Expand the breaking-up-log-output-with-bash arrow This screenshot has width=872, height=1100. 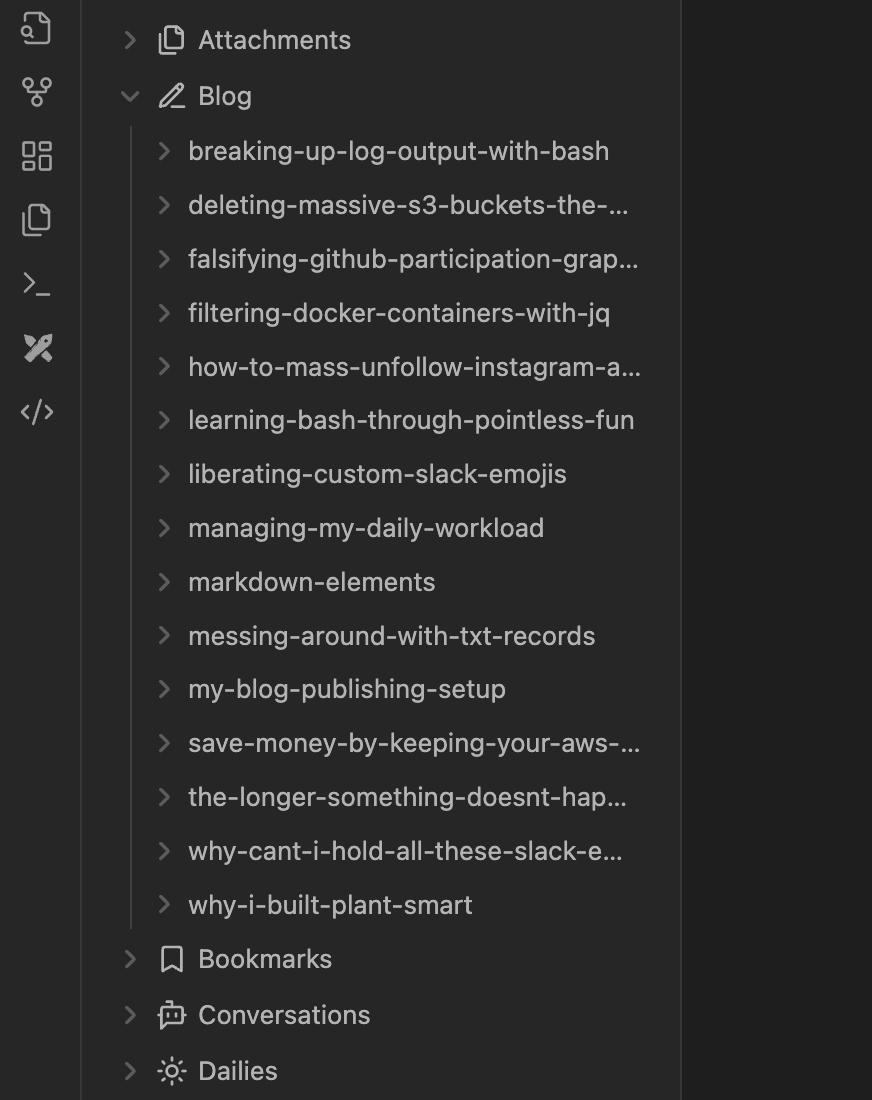(x=164, y=151)
